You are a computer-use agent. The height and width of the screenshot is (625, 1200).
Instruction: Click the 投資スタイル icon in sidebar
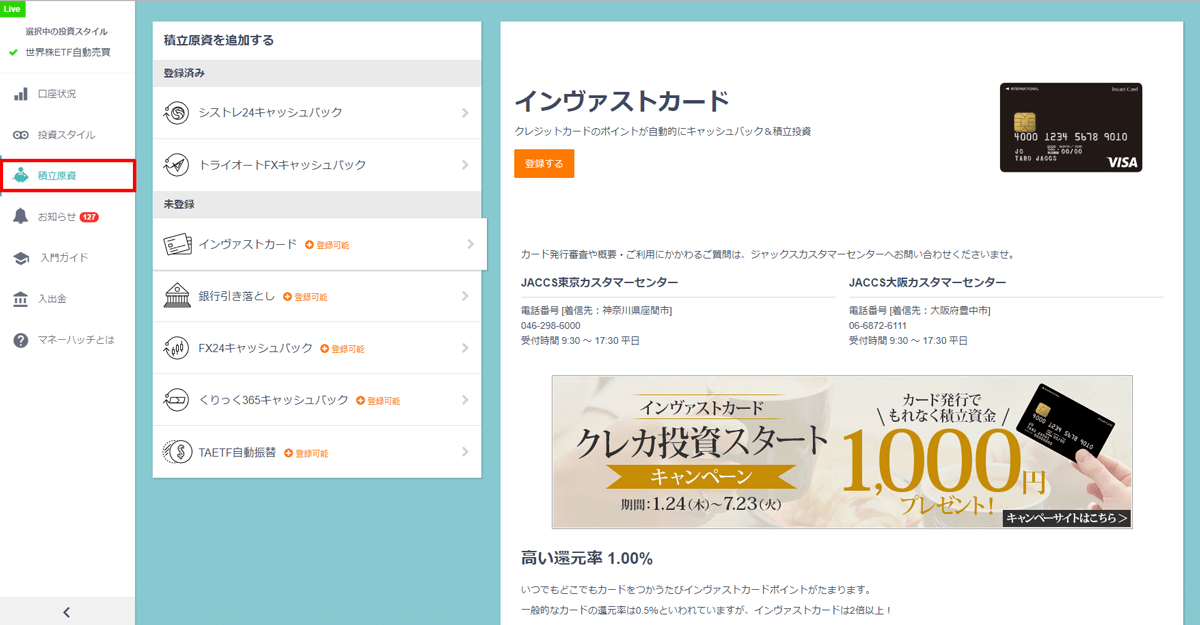20,135
